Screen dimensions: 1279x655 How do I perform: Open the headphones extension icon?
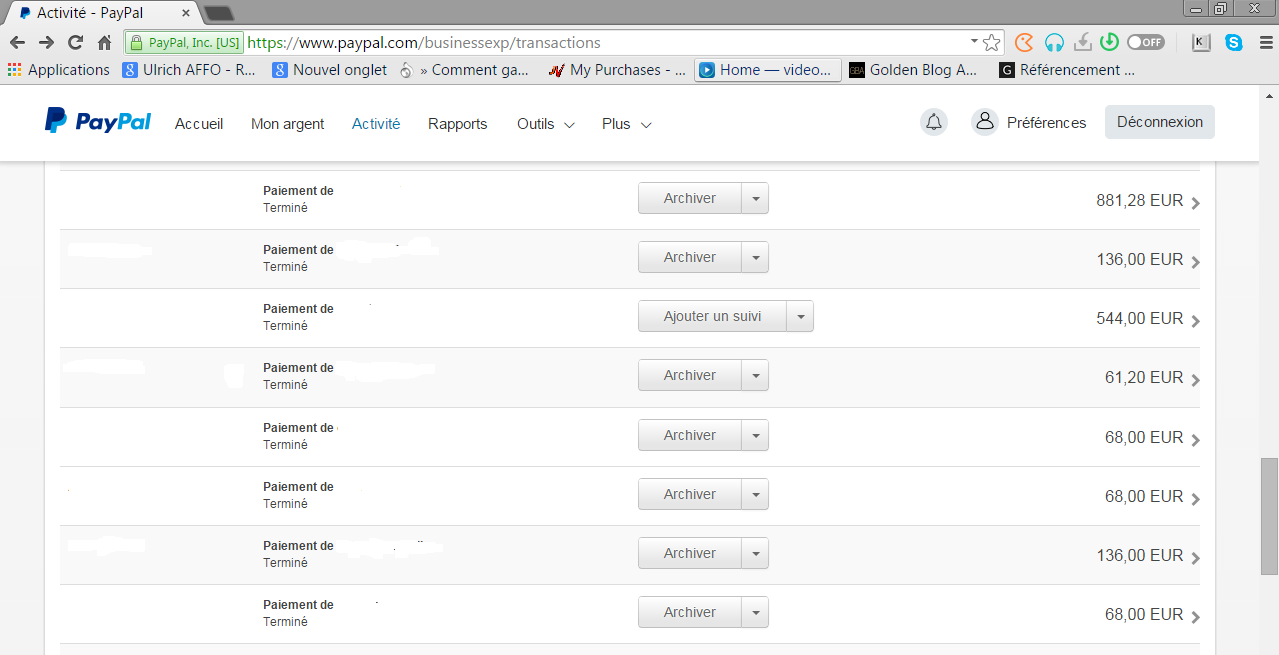click(1053, 43)
